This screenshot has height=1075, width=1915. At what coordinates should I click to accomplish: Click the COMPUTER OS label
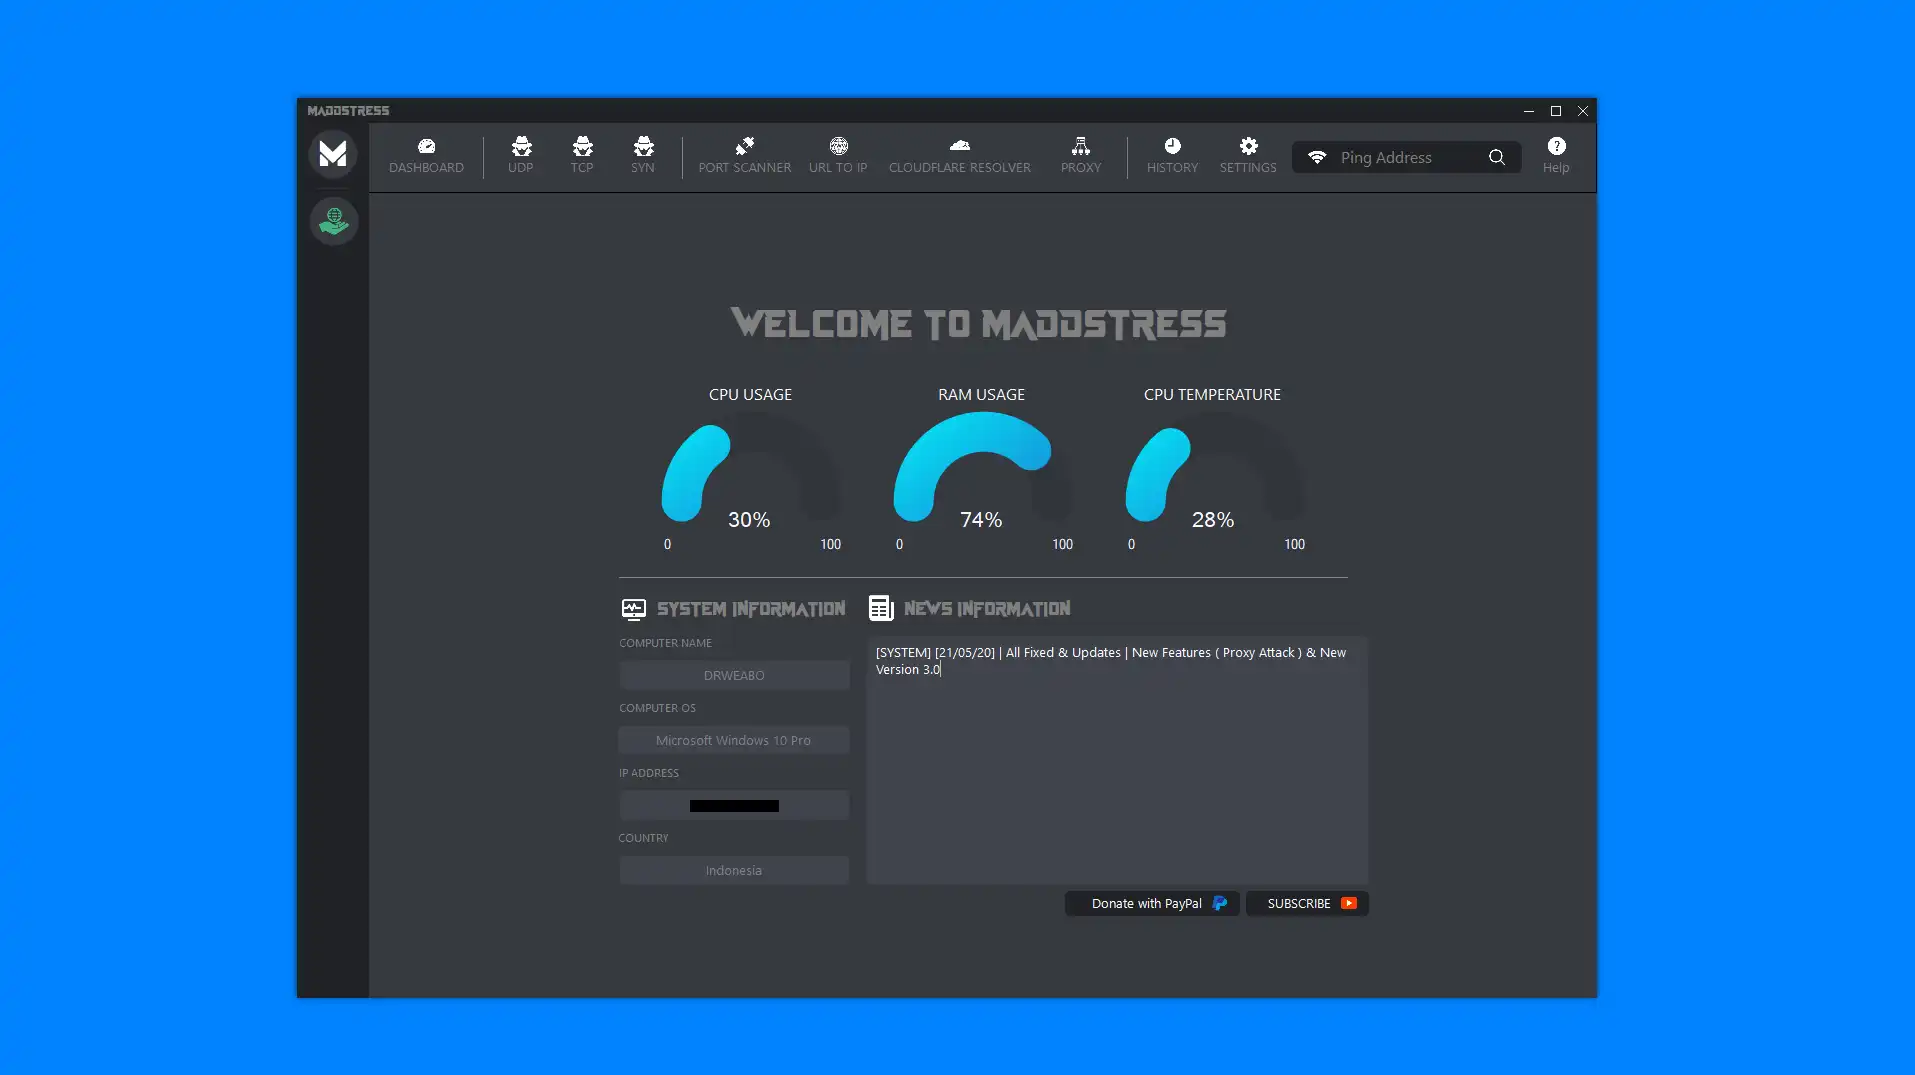[657, 708]
